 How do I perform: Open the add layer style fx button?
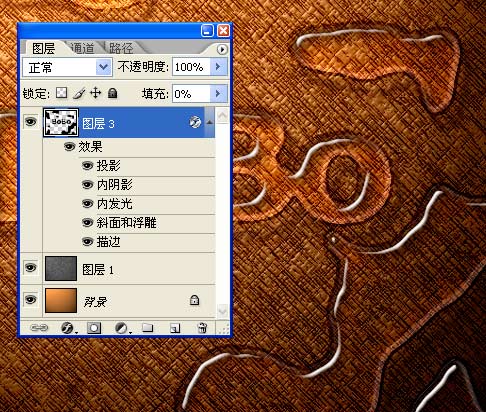click(x=68, y=328)
